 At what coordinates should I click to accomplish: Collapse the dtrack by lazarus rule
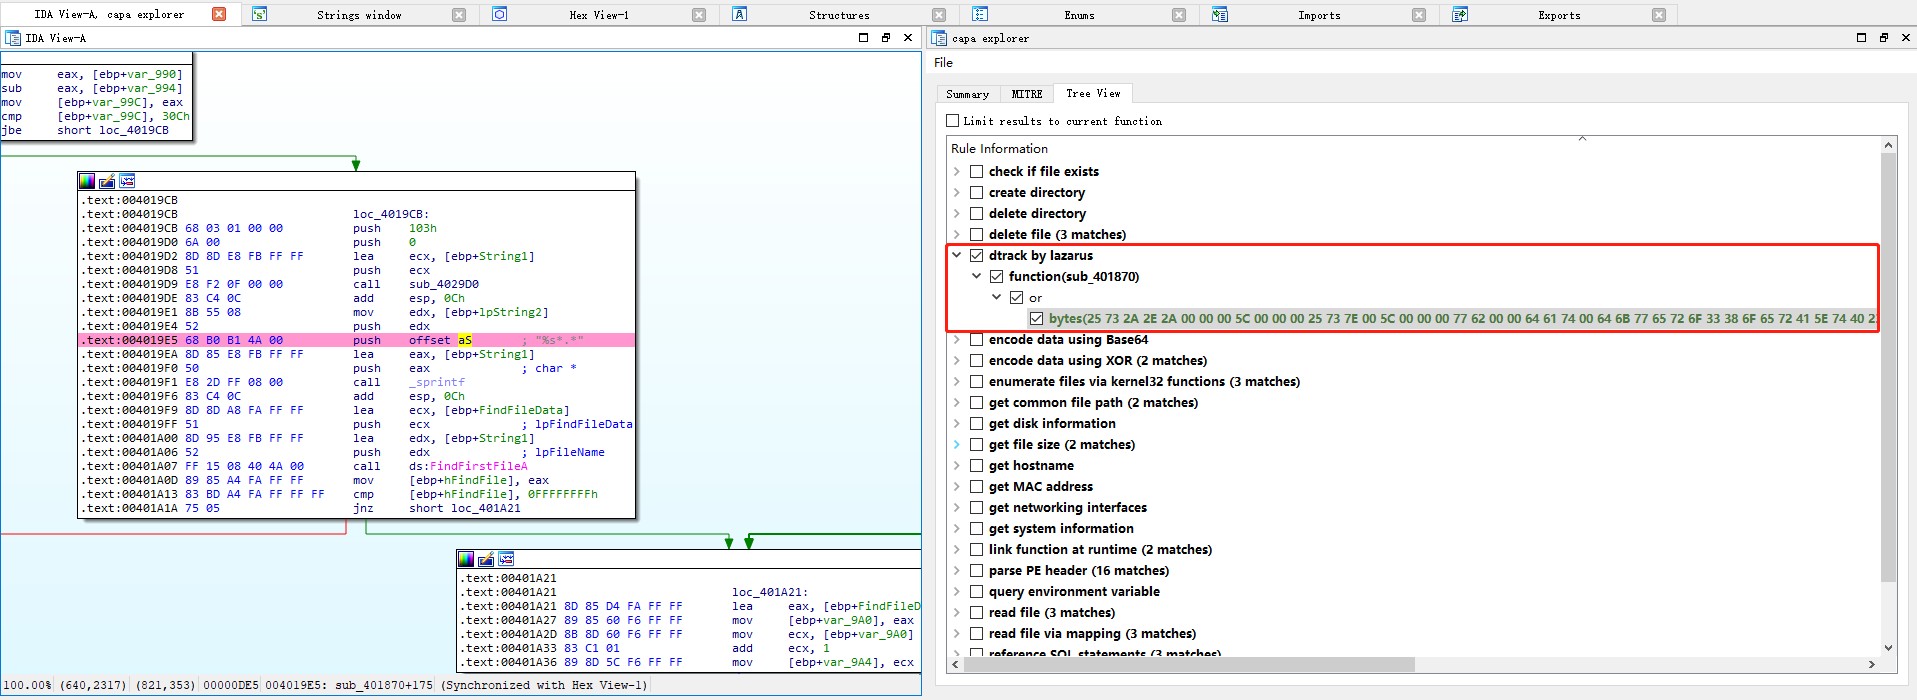point(957,256)
